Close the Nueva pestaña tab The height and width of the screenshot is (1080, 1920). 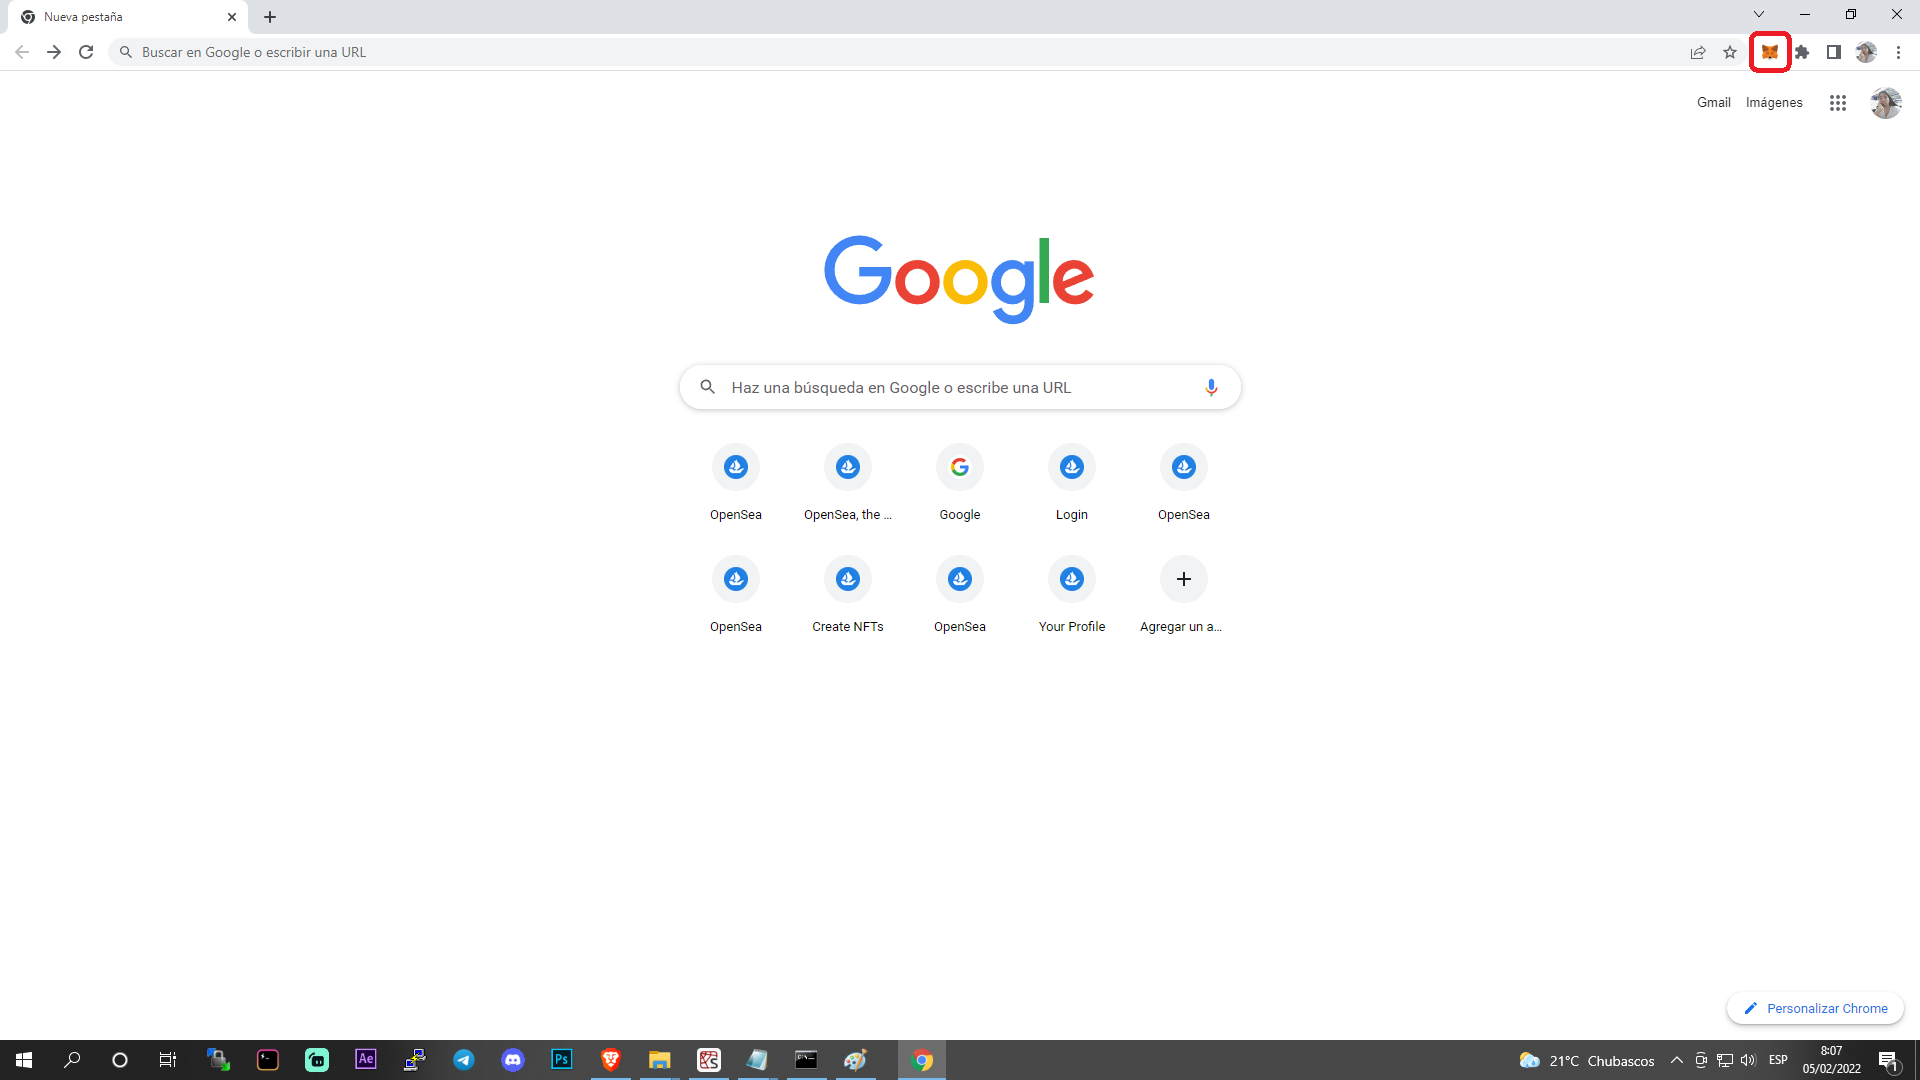[232, 17]
